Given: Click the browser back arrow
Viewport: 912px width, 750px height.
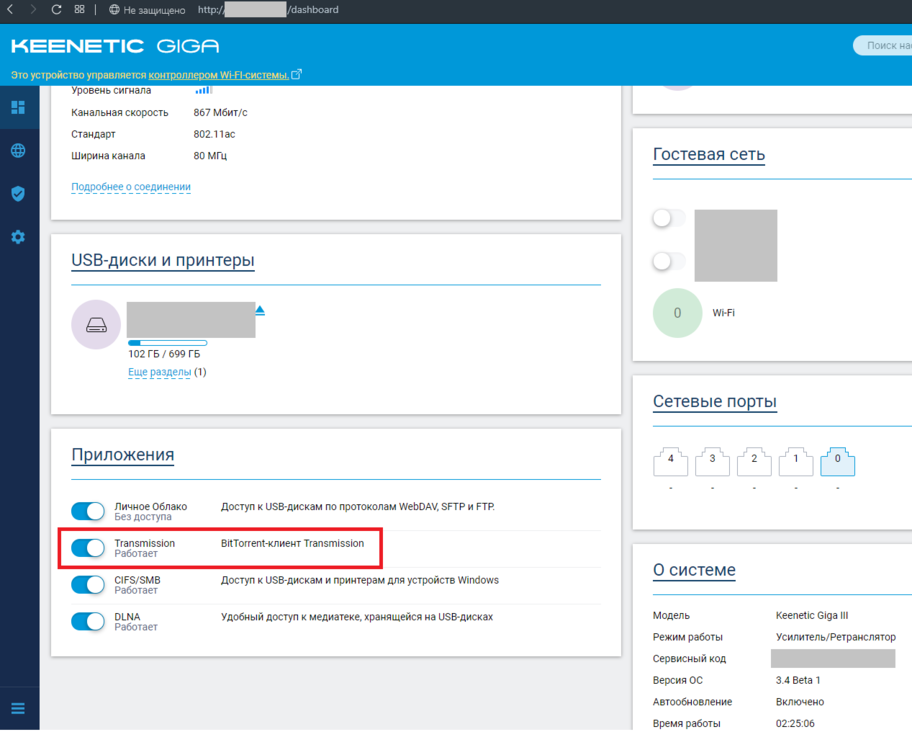Looking at the screenshot, I should pyautogui.click(x=10, y=9).
